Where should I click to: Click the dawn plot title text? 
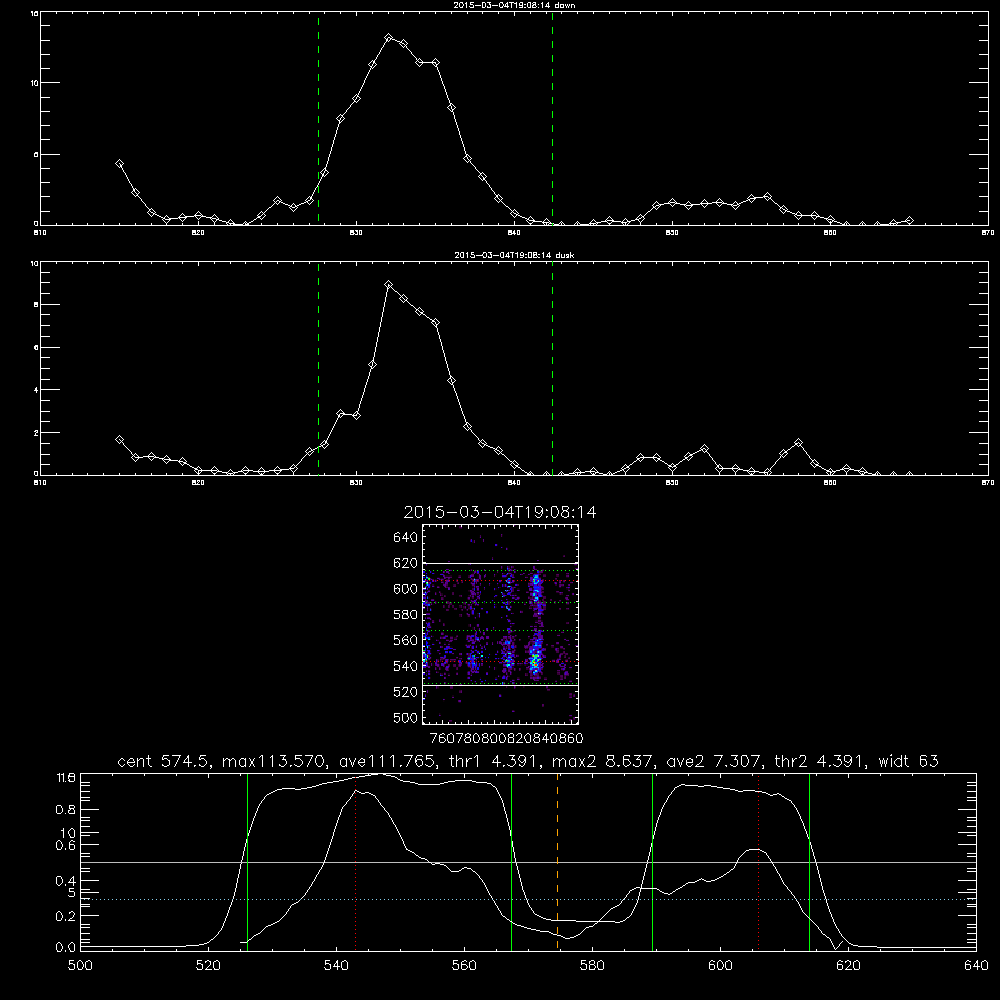(x=515, y=5)
